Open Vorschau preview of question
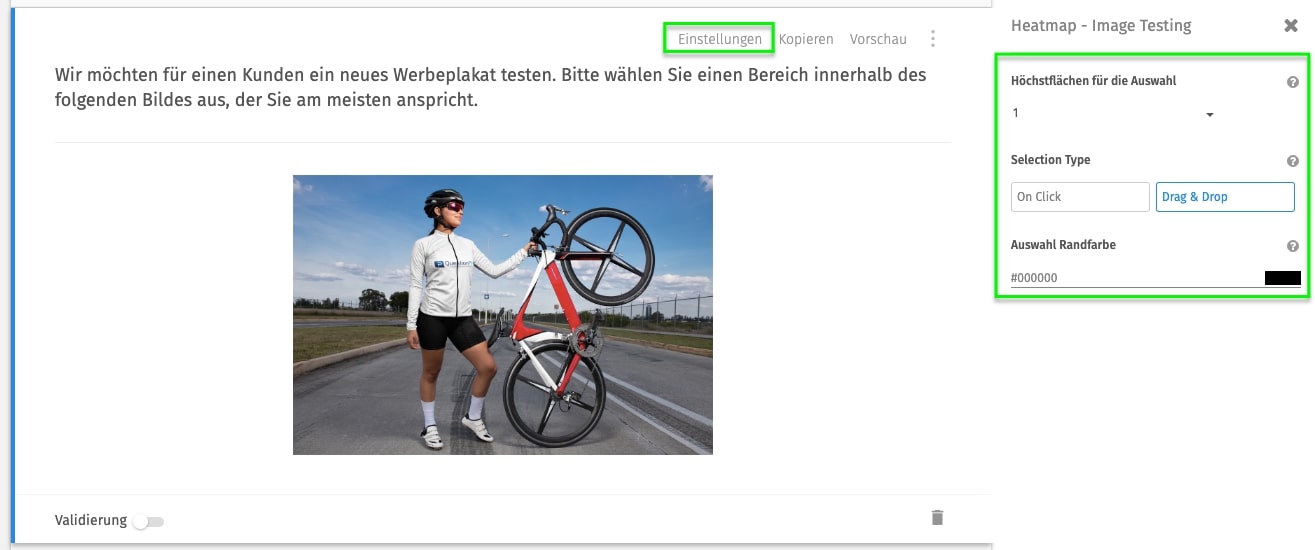The width and height of the screenshot is (1315, 550). (878, 39)
